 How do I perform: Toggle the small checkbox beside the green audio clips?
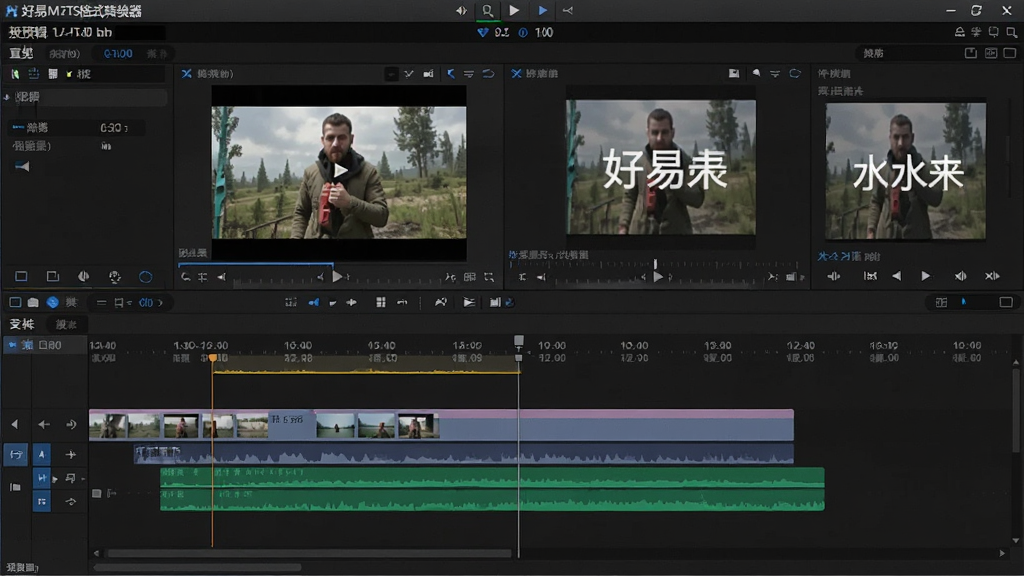[x=97, y=494]
